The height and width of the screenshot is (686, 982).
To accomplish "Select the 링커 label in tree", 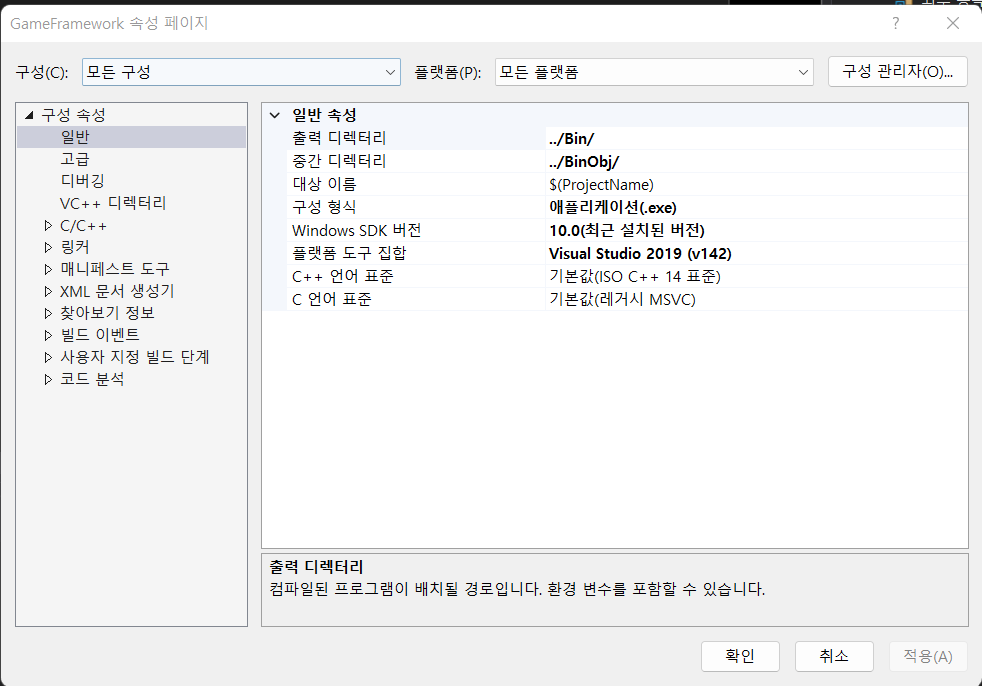I will pyautogui.click(x=75, y=247).
